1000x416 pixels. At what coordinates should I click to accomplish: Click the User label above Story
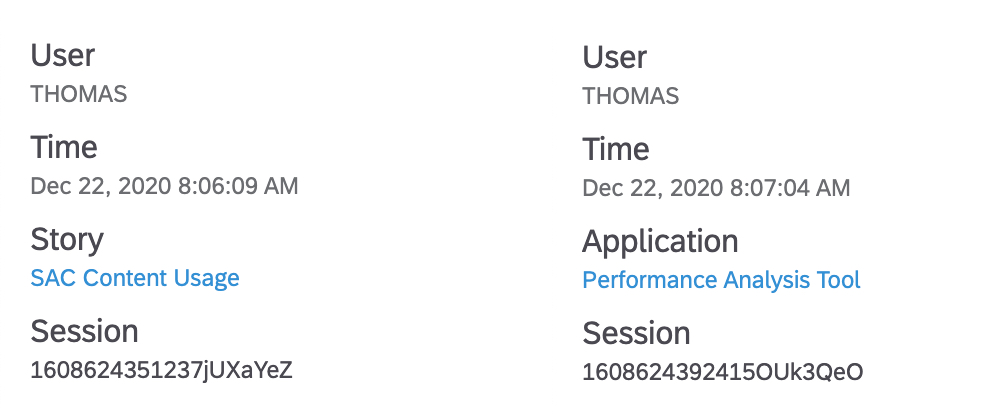coord(62,55)
